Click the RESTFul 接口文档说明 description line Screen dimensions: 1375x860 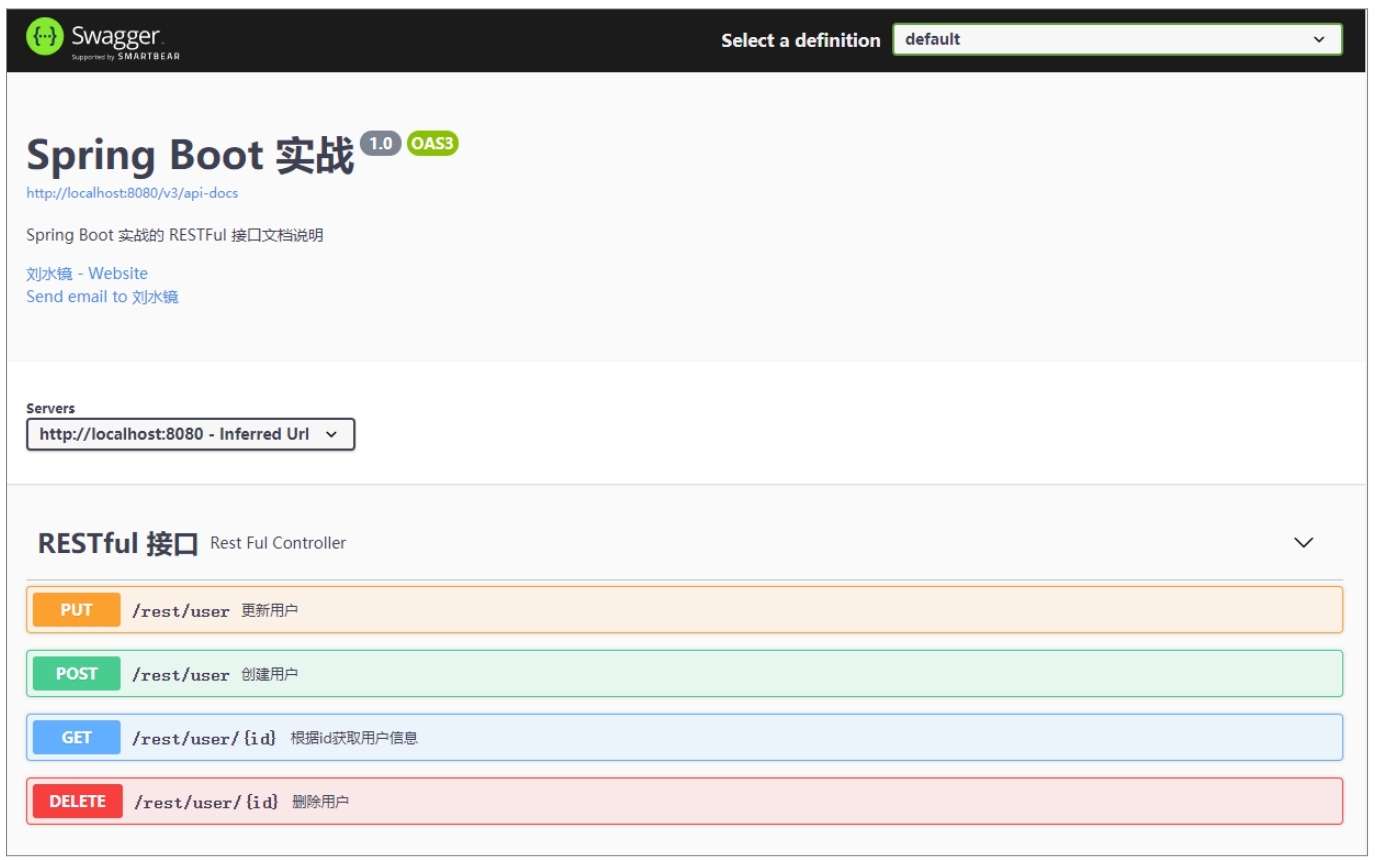[x=175, y=236]
